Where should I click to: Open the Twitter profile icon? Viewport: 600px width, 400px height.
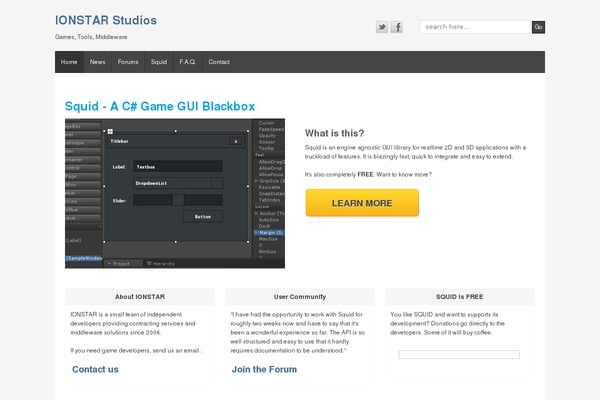(x=382, y=27)
